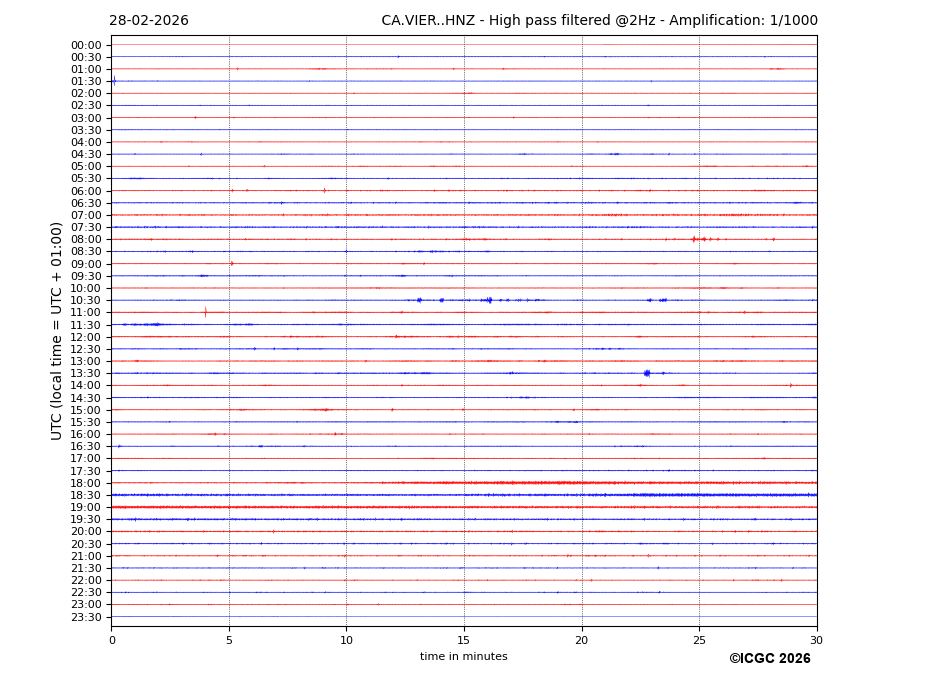Click the blue spike on the 01:30 trace start
Image resolution: width=927 pixels, height=696 pixels.
(114, 81)
